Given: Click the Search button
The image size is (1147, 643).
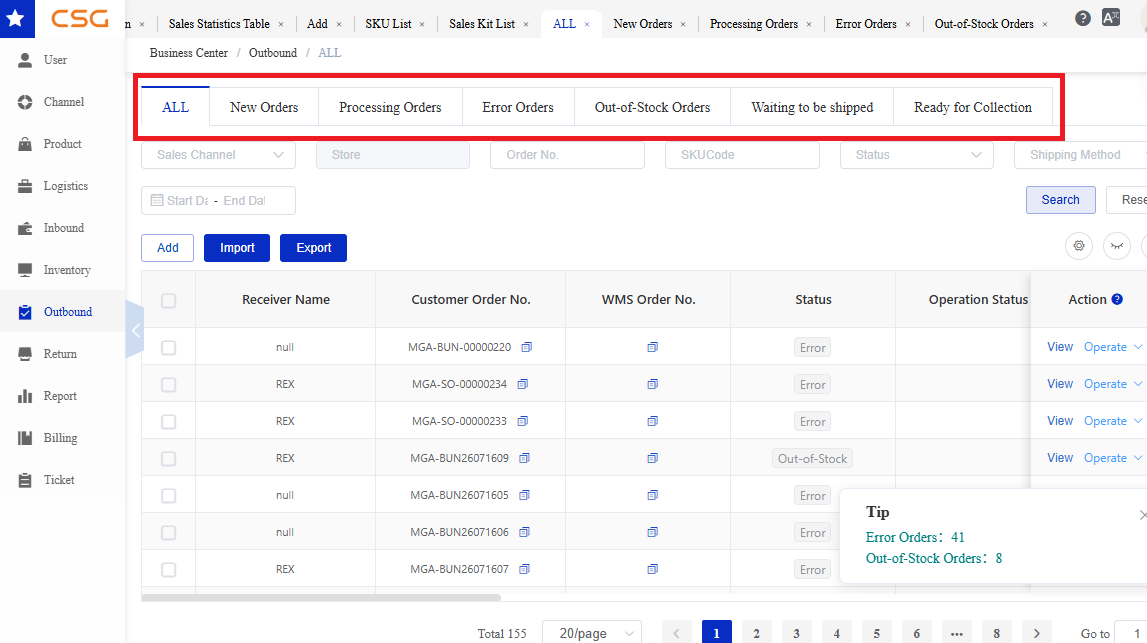Looking at the screenshot, I should [1061, 200].
